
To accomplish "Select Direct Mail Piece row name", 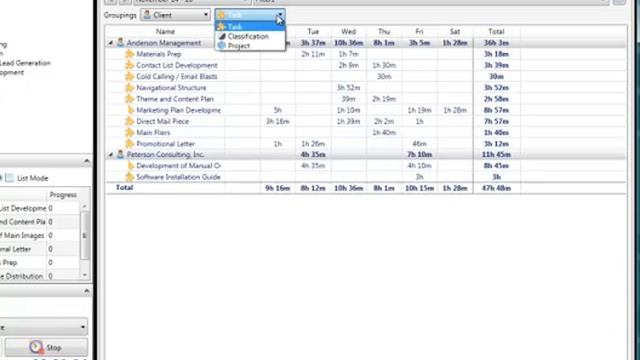I will pyautogui.click(x=162, y=121).
